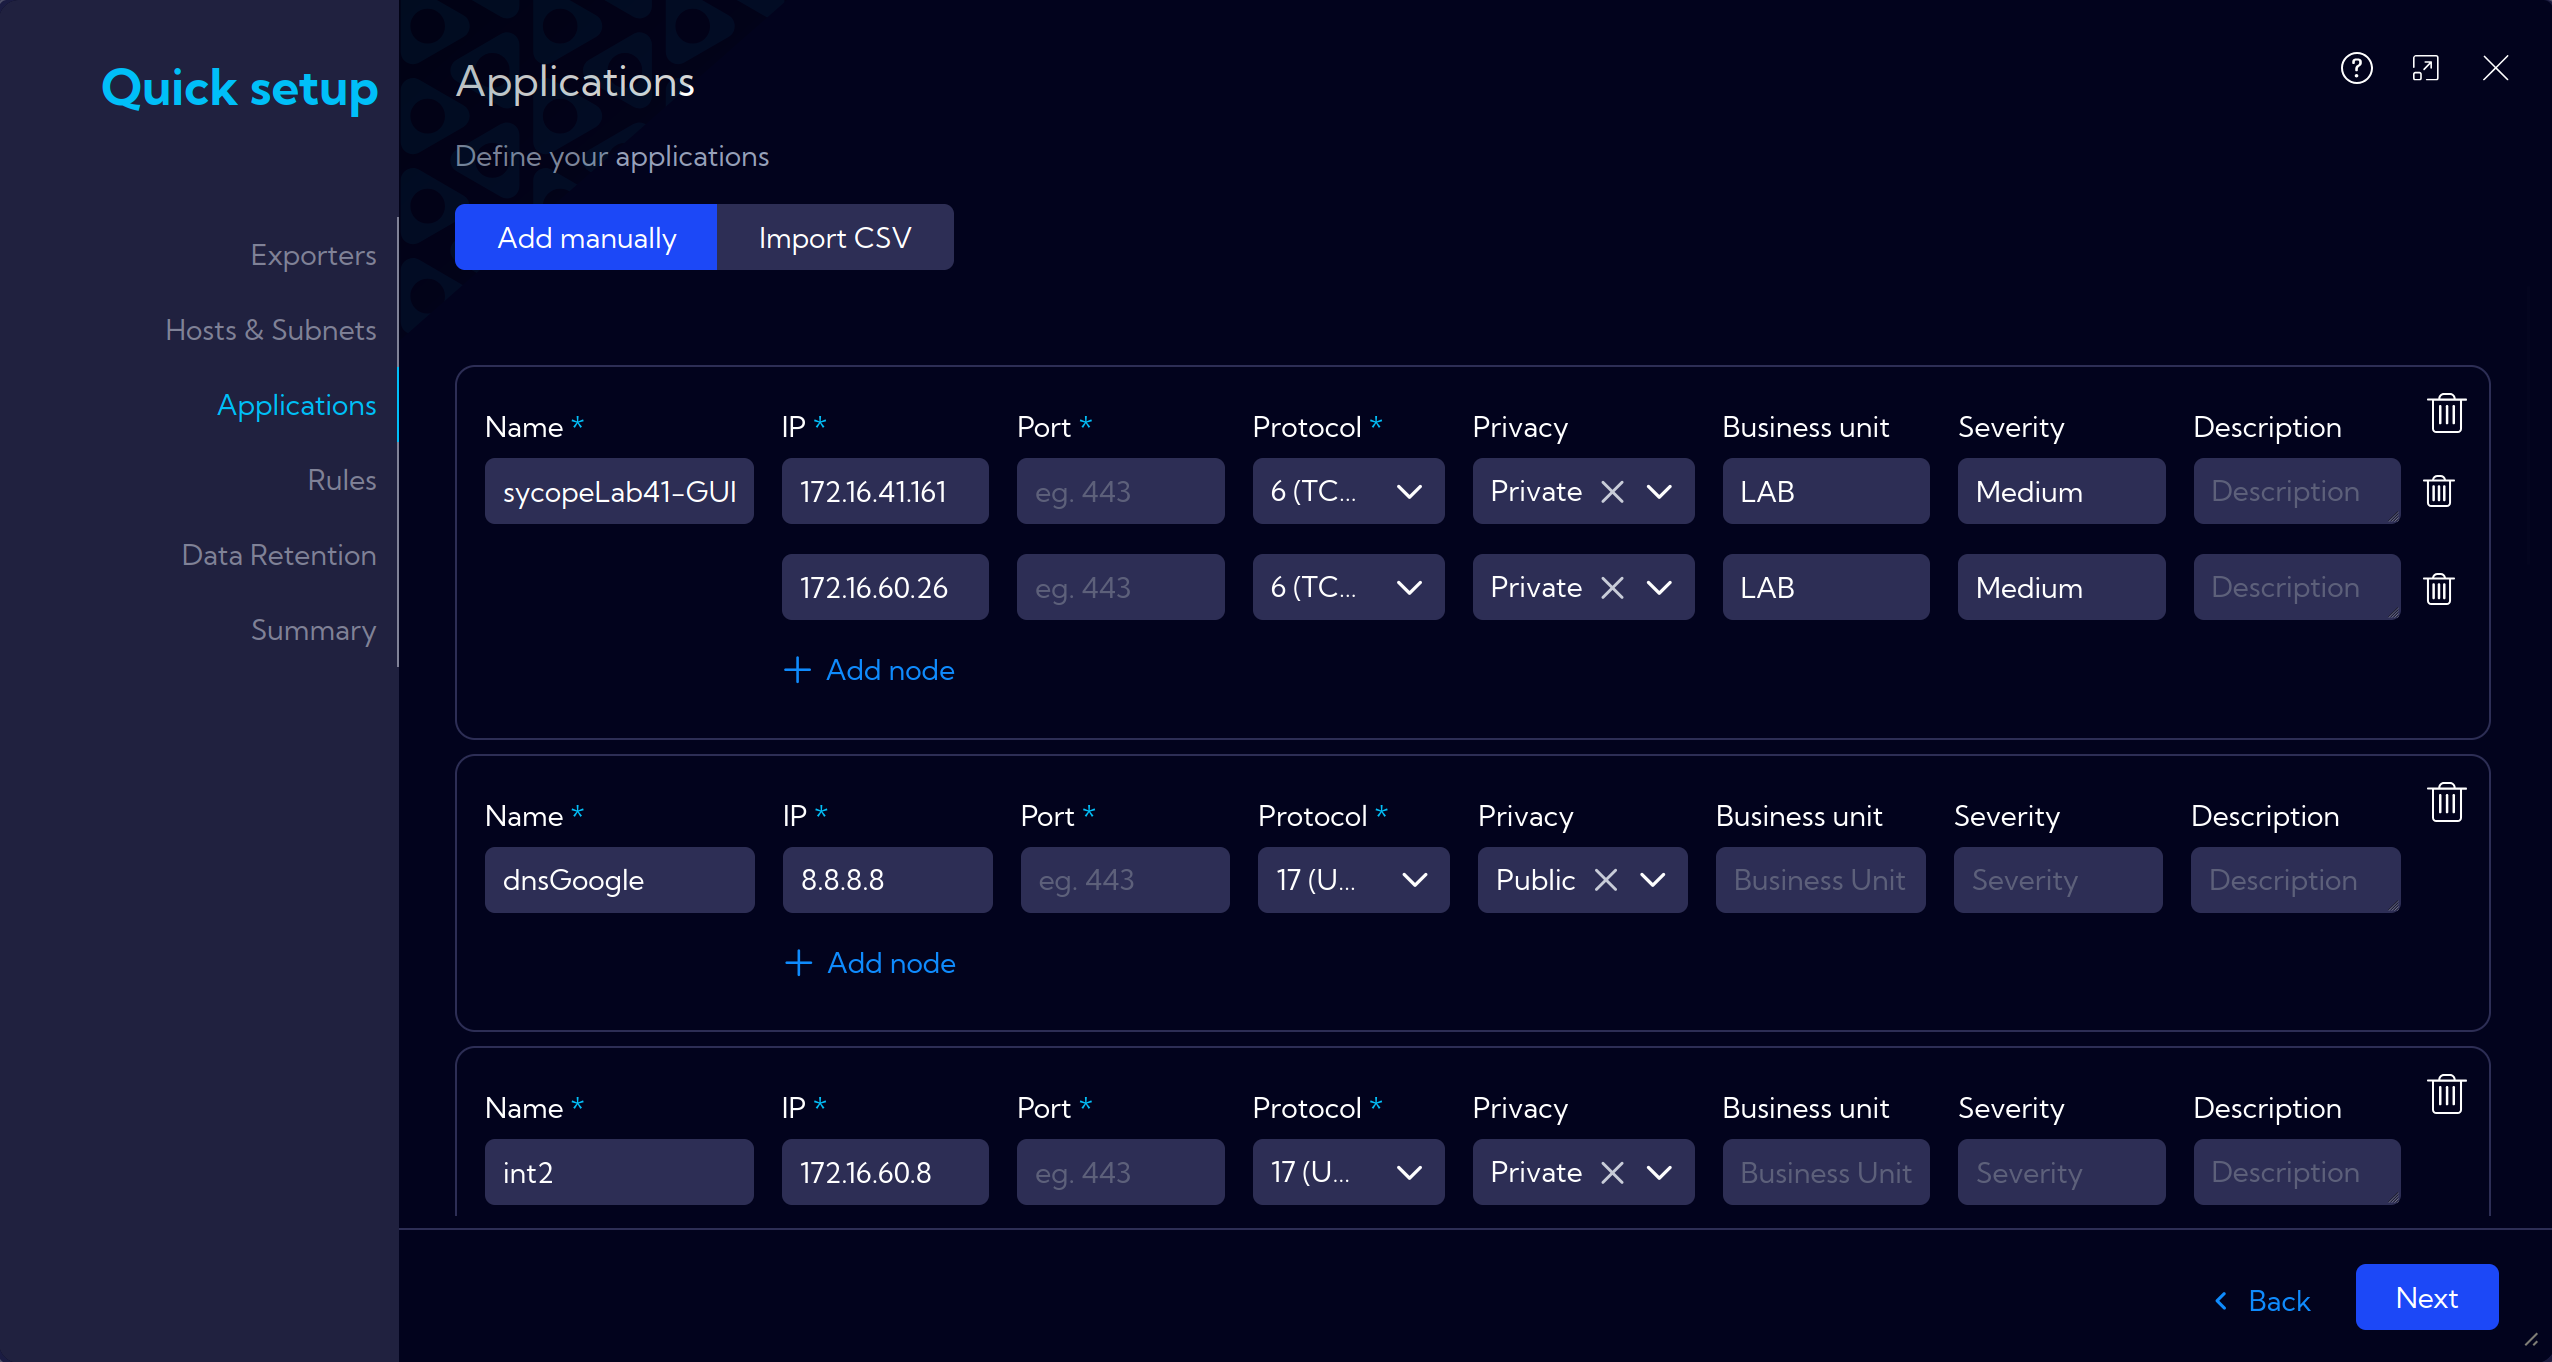Open the 17 (U... protocol dropdown for dnsGoogle
2552x1362 pixels.
[1353, 880]
